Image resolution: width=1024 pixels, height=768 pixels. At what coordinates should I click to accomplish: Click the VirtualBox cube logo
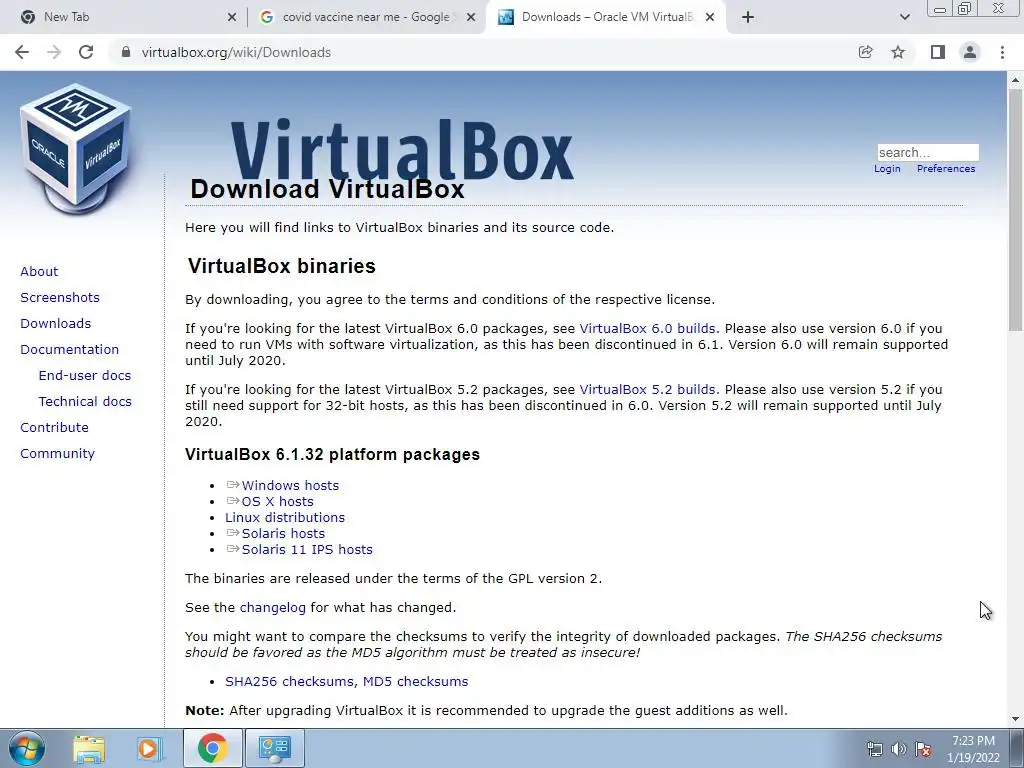click(x=76, y=149)
